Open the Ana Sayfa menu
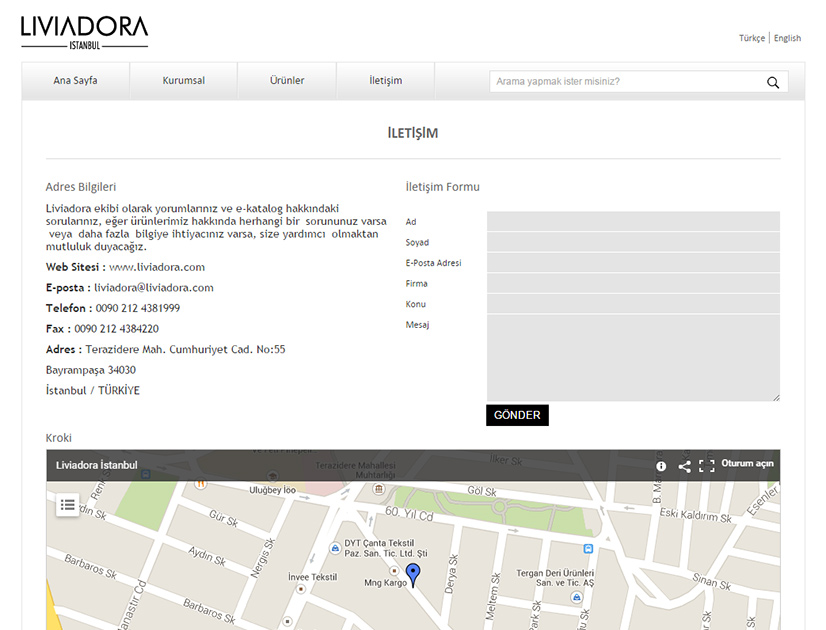The height and width of the screenshot is (630, 826). [x=76, y=81]
